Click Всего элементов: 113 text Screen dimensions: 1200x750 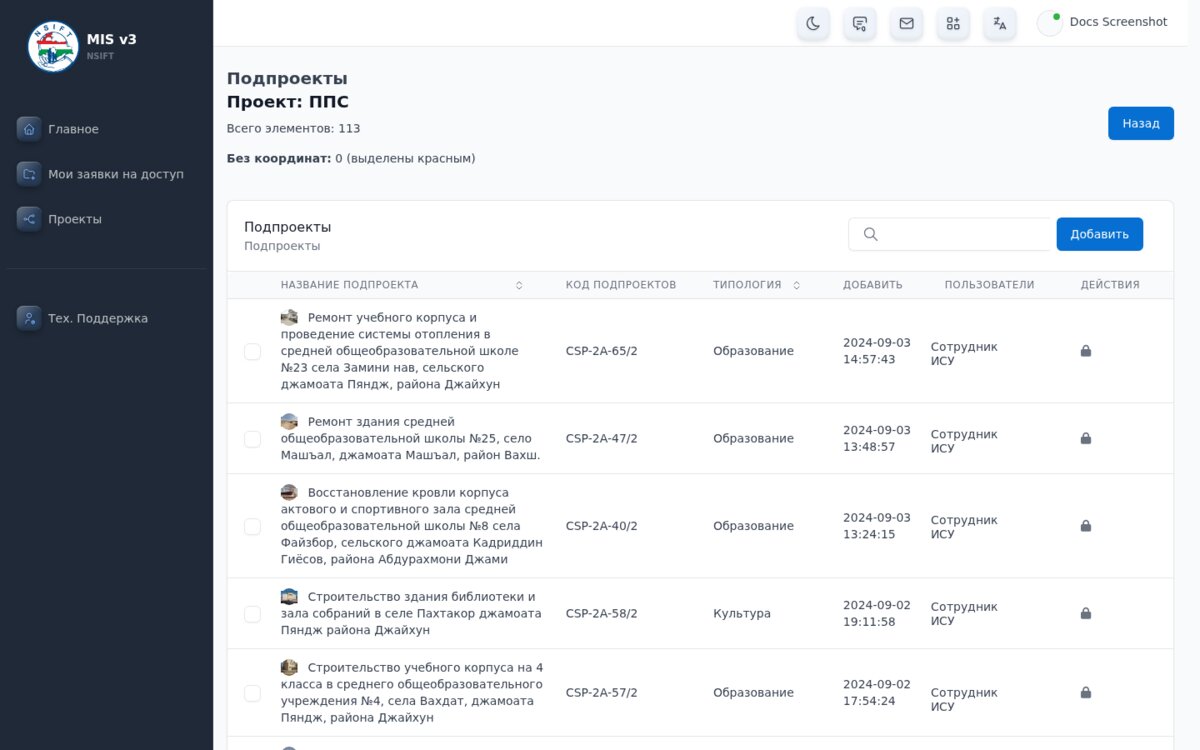(x=294, y=128)
